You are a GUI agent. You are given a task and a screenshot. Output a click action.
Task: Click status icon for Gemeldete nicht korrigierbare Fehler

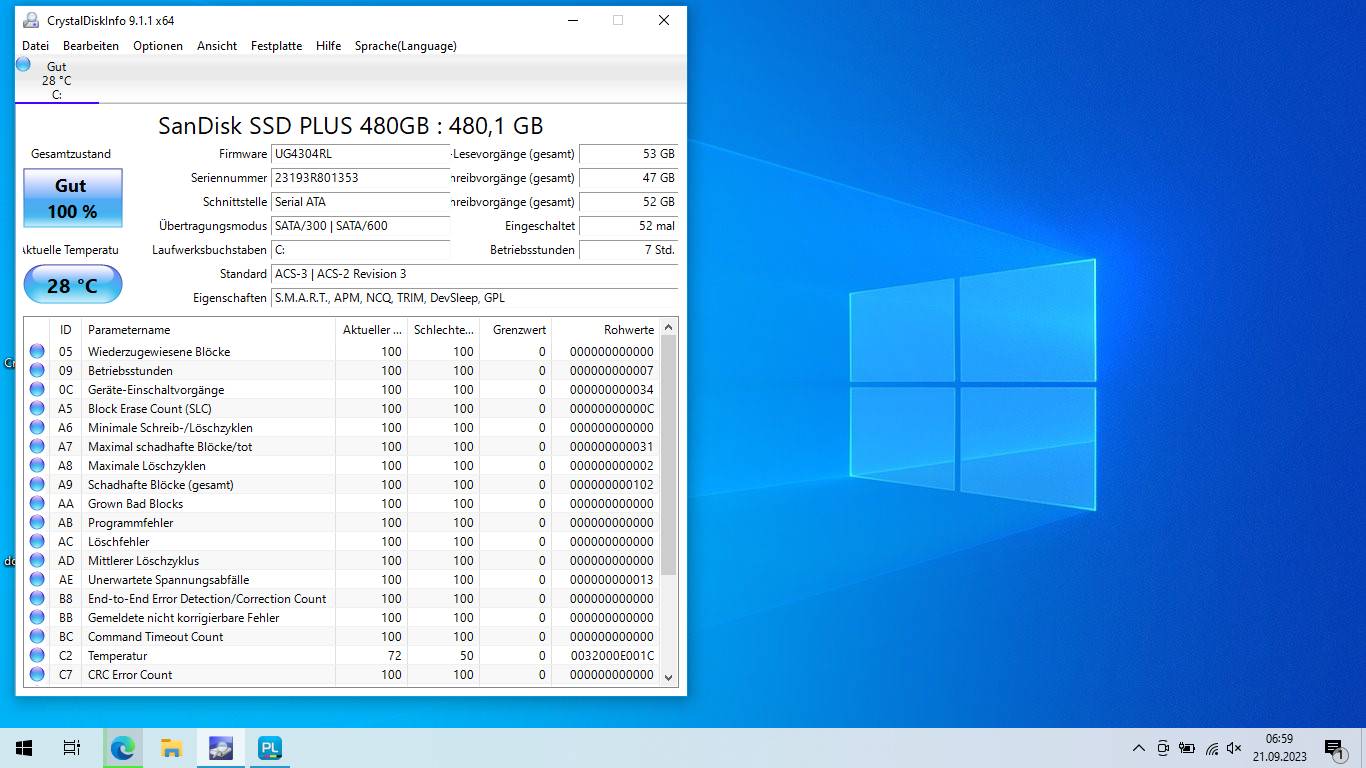[37, 617]
